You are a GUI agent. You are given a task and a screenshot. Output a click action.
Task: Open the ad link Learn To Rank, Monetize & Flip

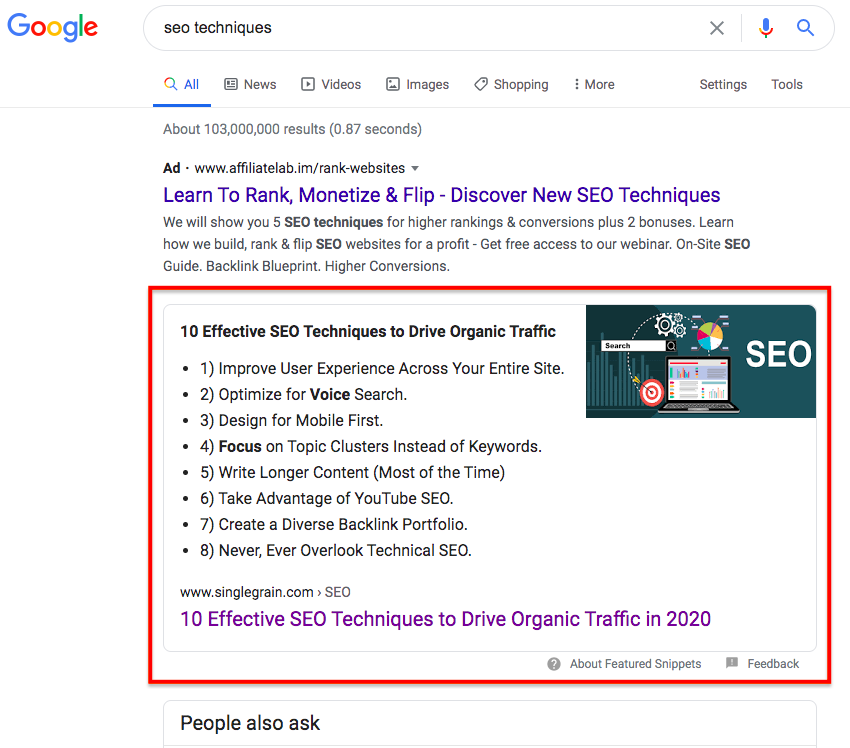[441, 194]
